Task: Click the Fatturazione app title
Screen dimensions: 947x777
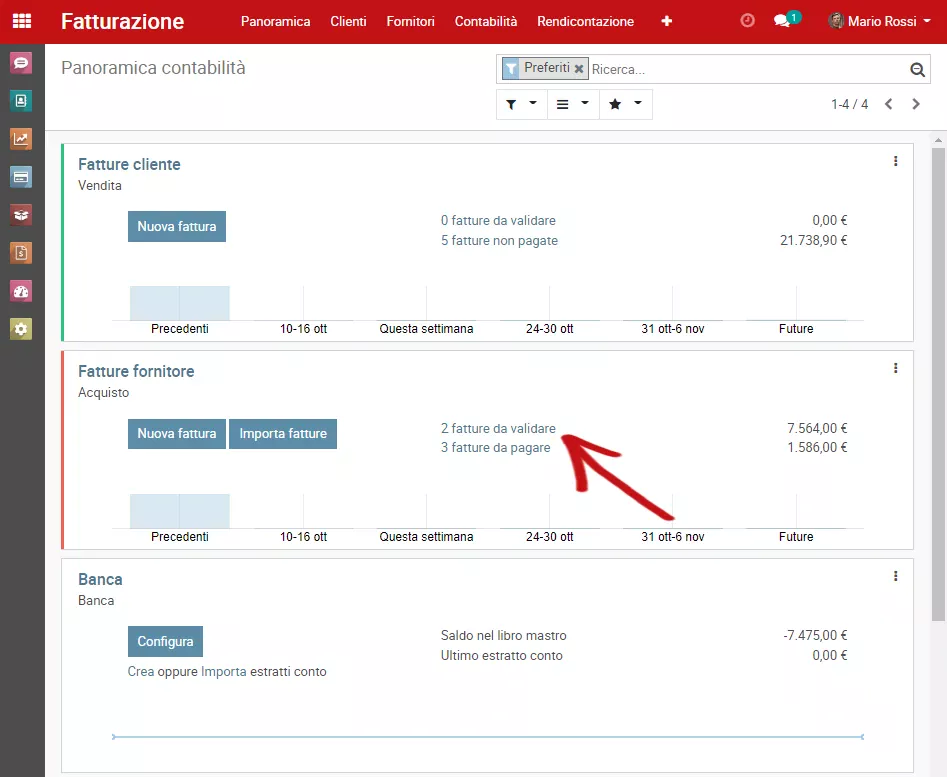Action: pos(123,21)
